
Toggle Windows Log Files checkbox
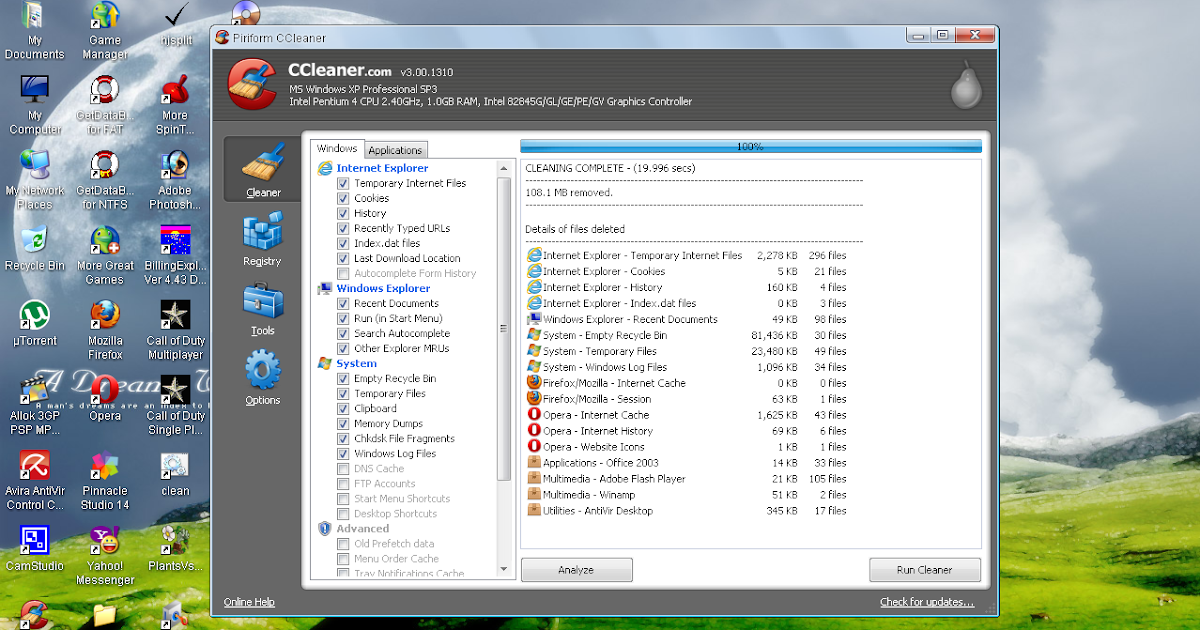pyautogui.click(x=344, y=453)
